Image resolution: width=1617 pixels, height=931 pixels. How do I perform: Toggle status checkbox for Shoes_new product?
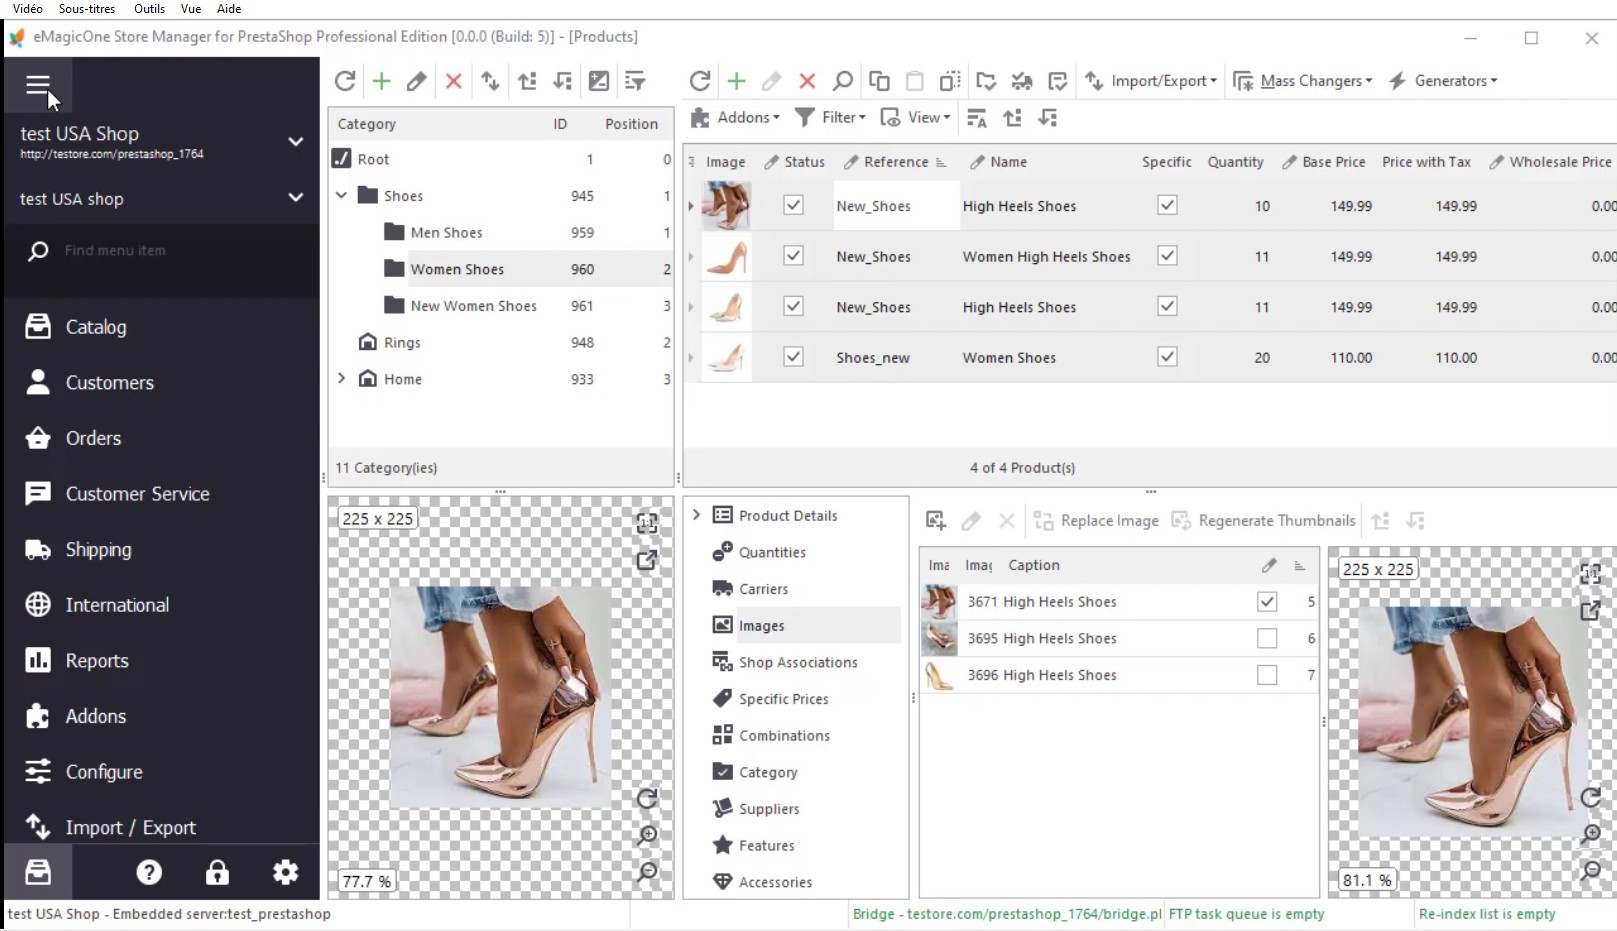(x=793, y=357)
